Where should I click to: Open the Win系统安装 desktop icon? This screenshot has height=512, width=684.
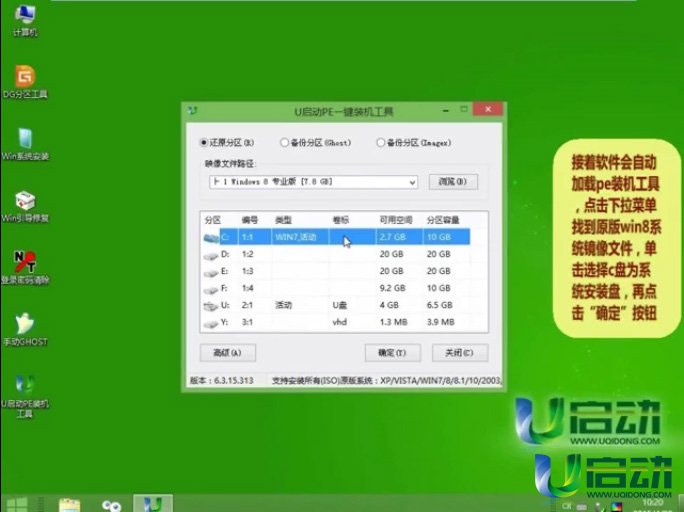tap(25, 144)
